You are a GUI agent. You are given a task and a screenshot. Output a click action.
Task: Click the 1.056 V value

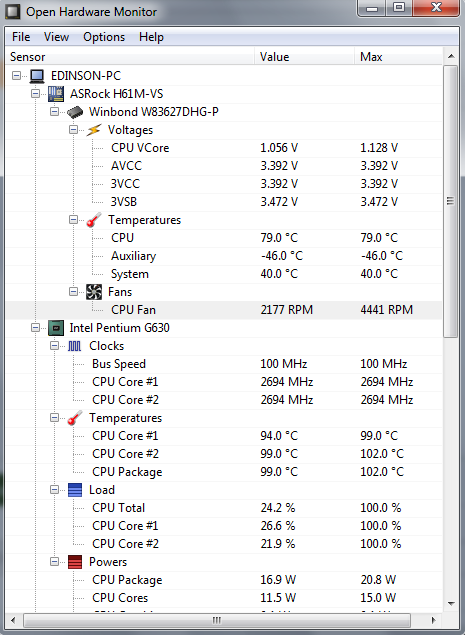(x=279, y=148)
